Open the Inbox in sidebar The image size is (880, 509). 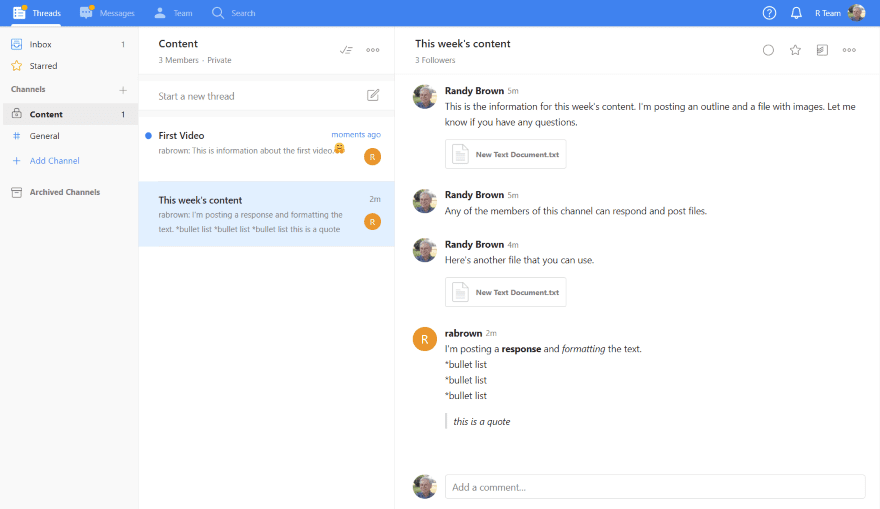[x=41, y=45]
